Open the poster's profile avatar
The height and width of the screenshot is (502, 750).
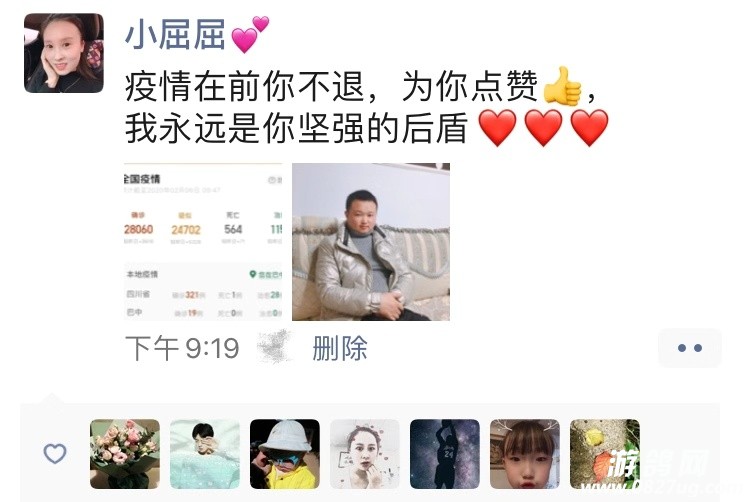64,53
